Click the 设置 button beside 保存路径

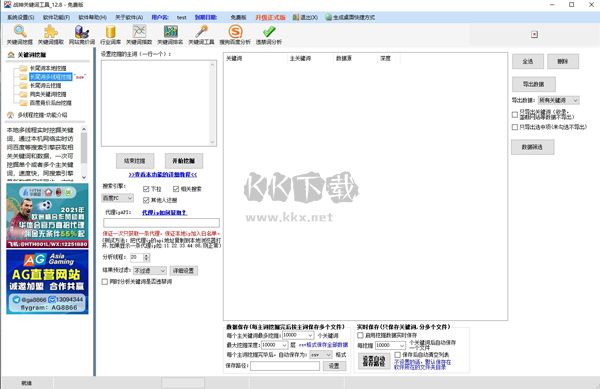coord(334,366)
